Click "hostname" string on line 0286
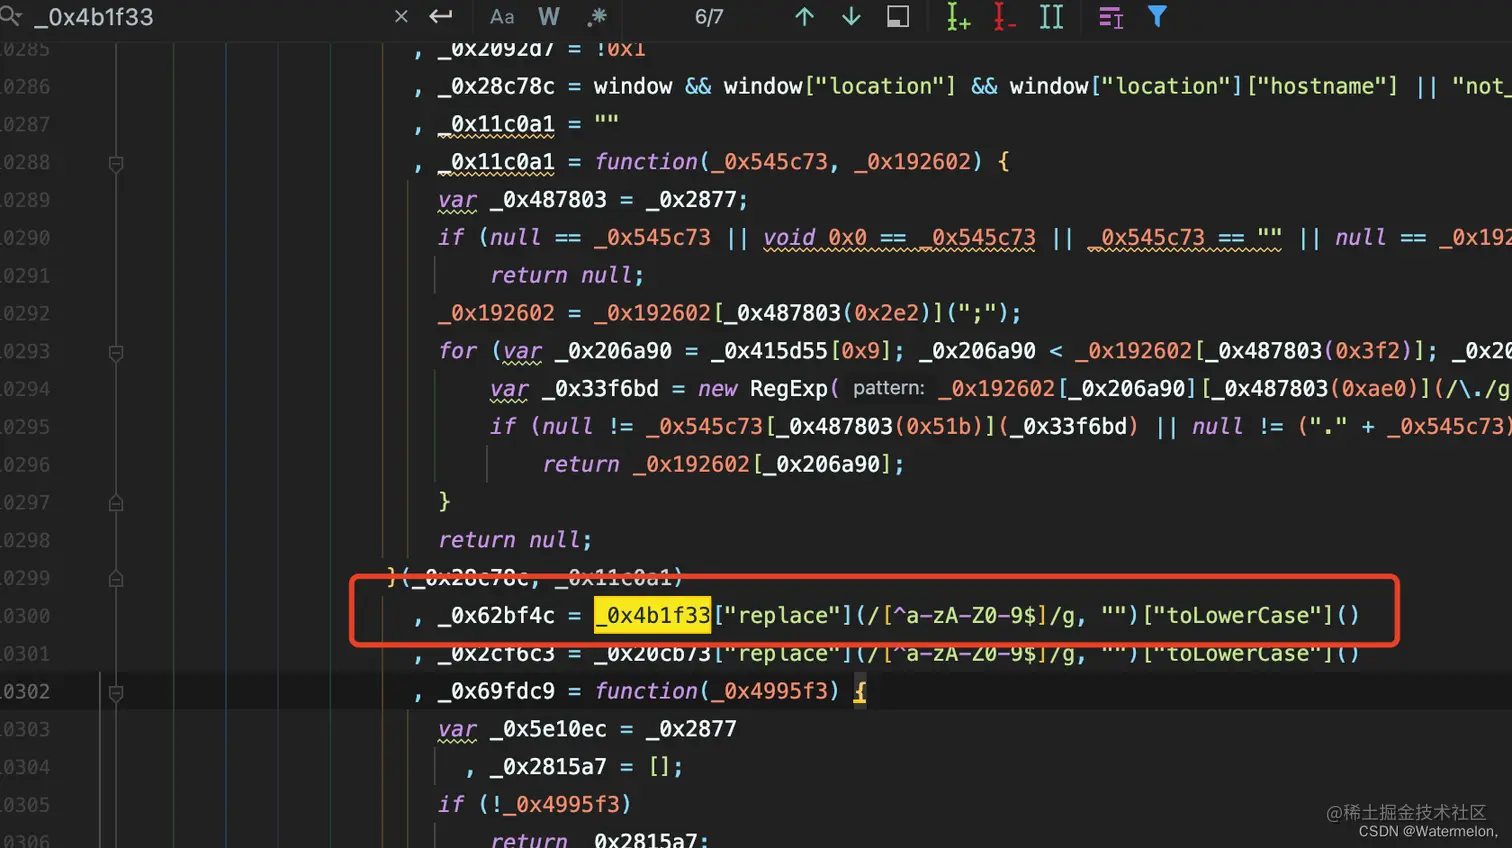The image size is (1512, 848). (1321, 86)
